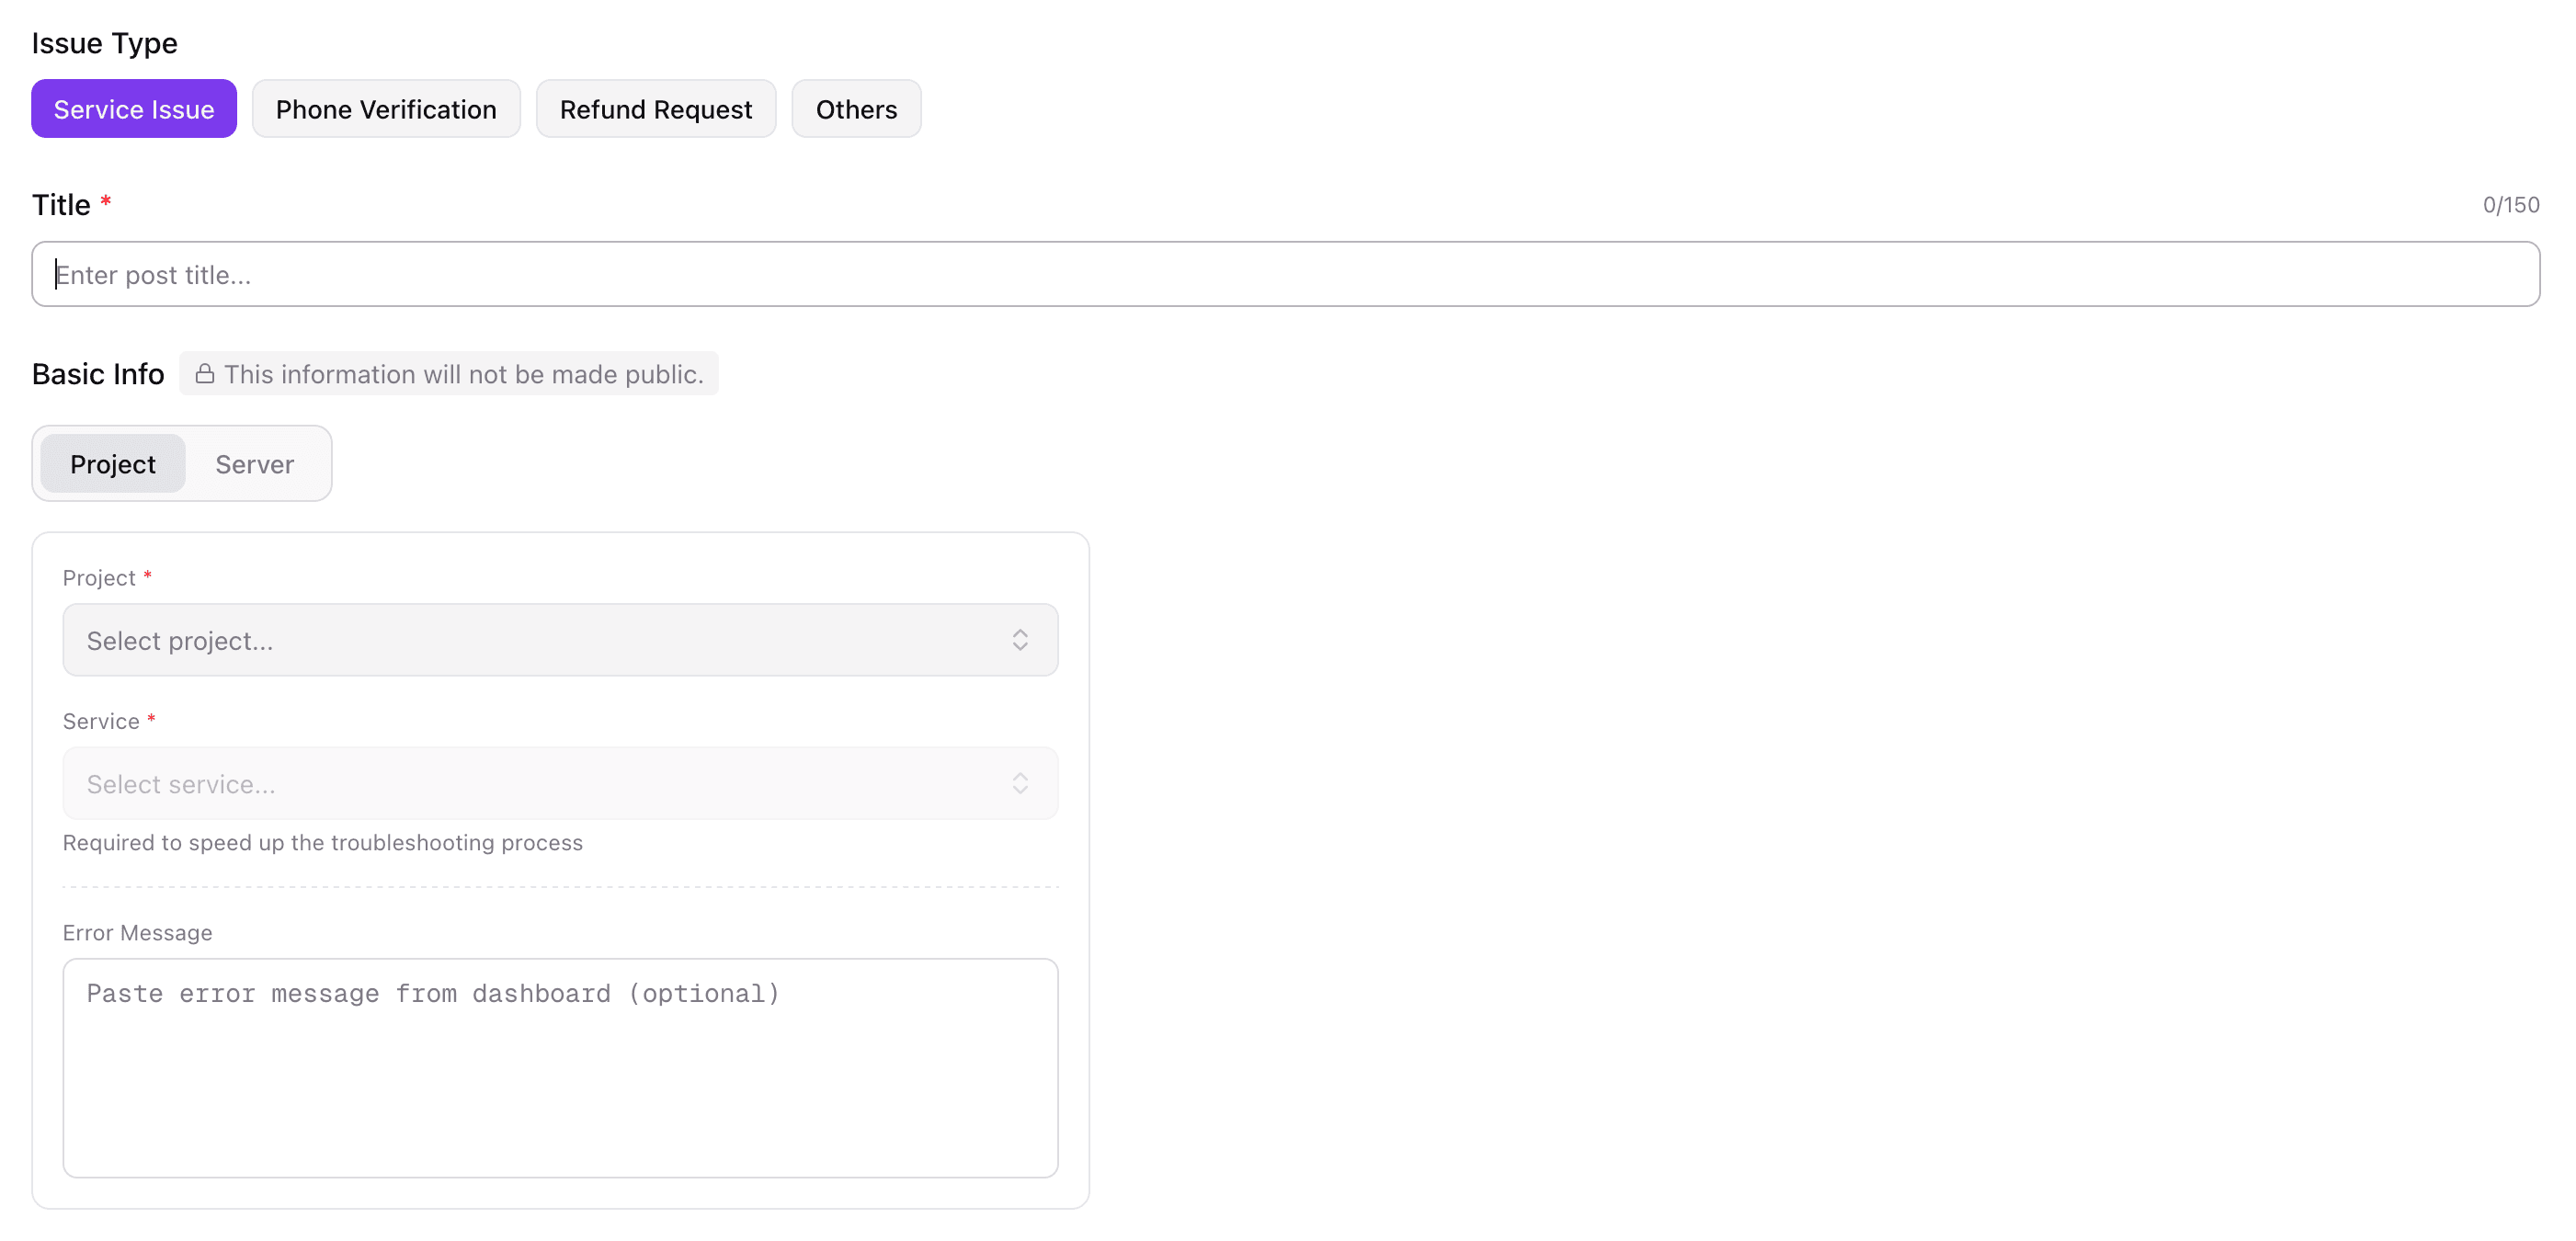Select the Others issue type

(x=855, y=109)
